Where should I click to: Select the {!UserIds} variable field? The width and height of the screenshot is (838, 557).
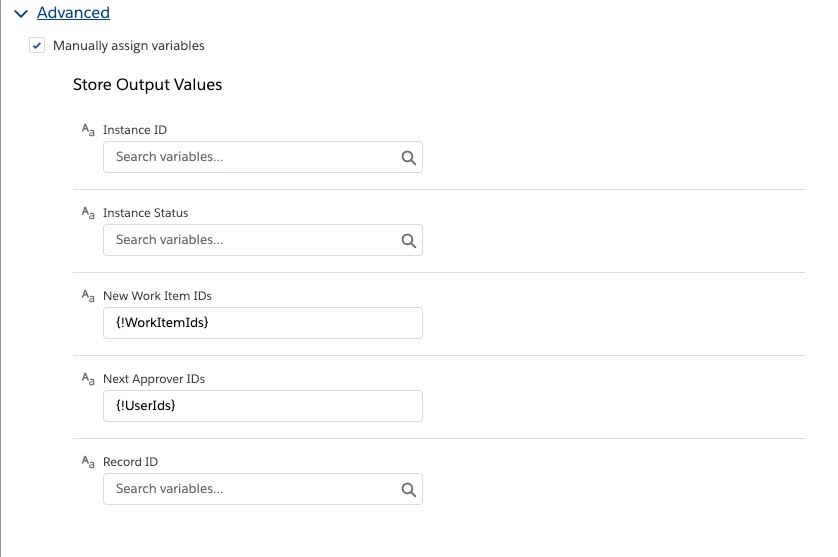[x=262, y=406]
